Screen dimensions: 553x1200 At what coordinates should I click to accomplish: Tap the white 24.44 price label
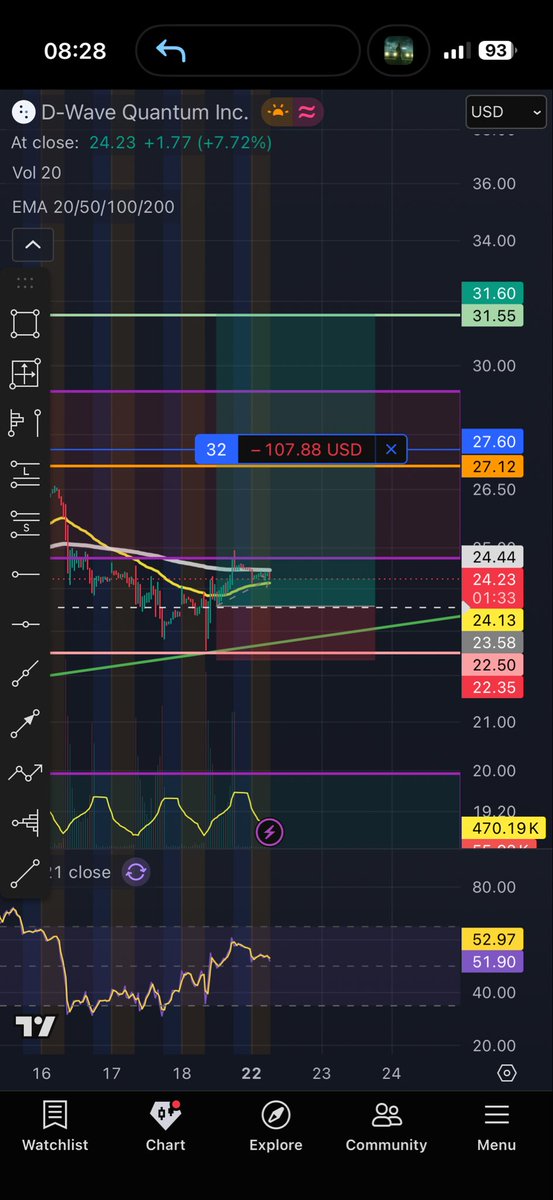click(x=494, y=558)
